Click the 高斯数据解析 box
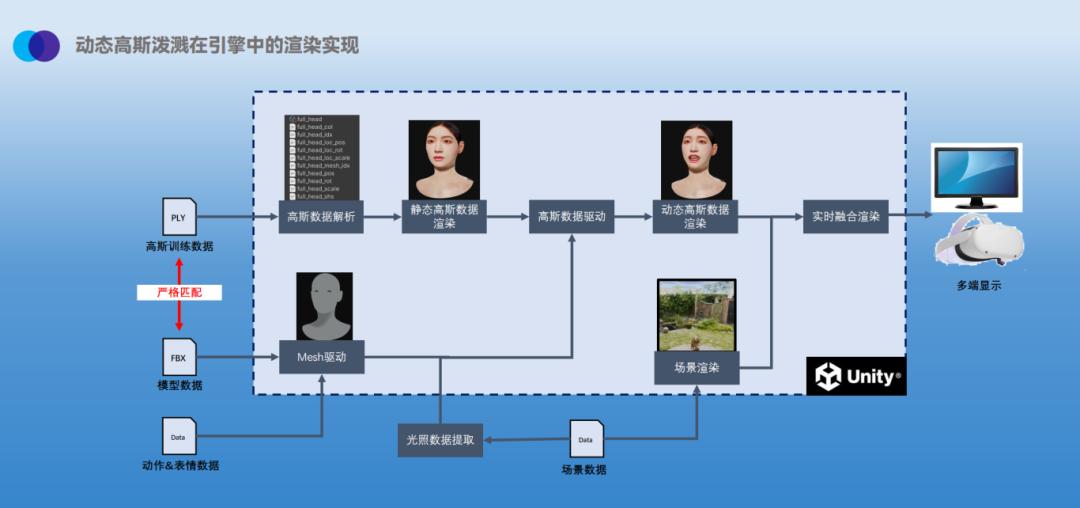Screen dimensions: 1080x508 coord(322,217)
